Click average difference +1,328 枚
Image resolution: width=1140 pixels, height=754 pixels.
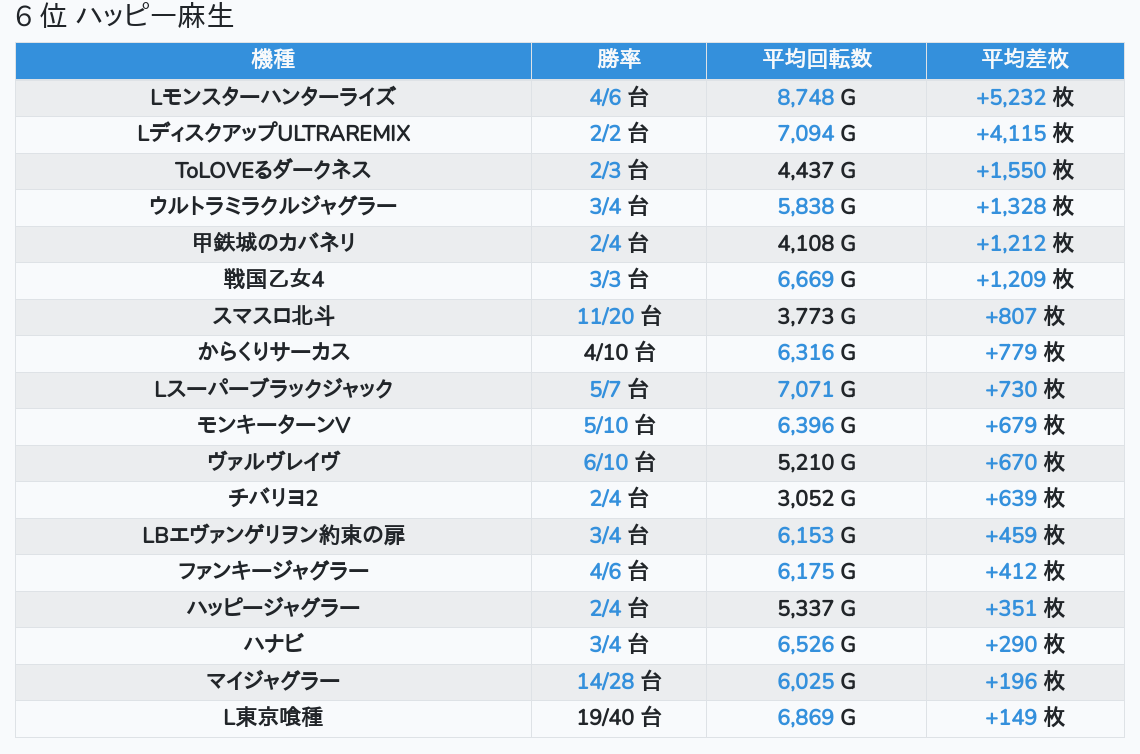(1025, 206)
